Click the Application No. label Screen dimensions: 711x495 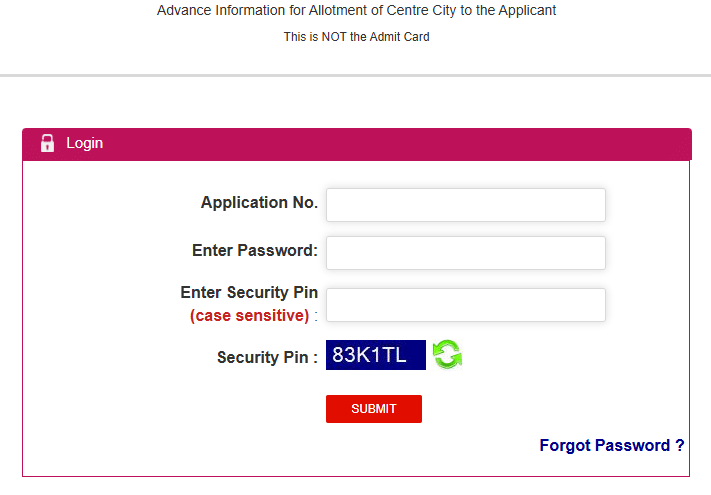click(x=259, y=203)
